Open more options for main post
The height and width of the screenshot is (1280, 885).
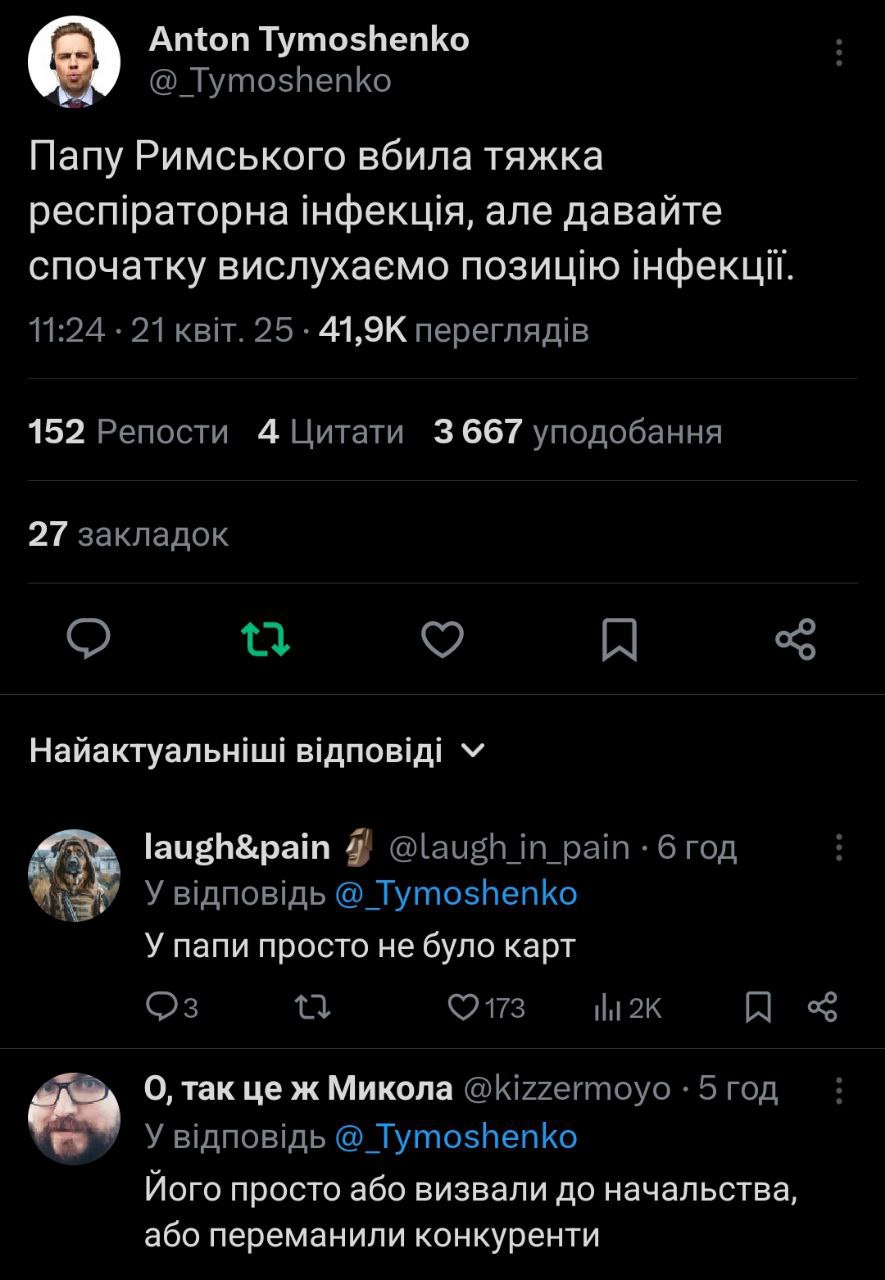(x=838, y=52)
